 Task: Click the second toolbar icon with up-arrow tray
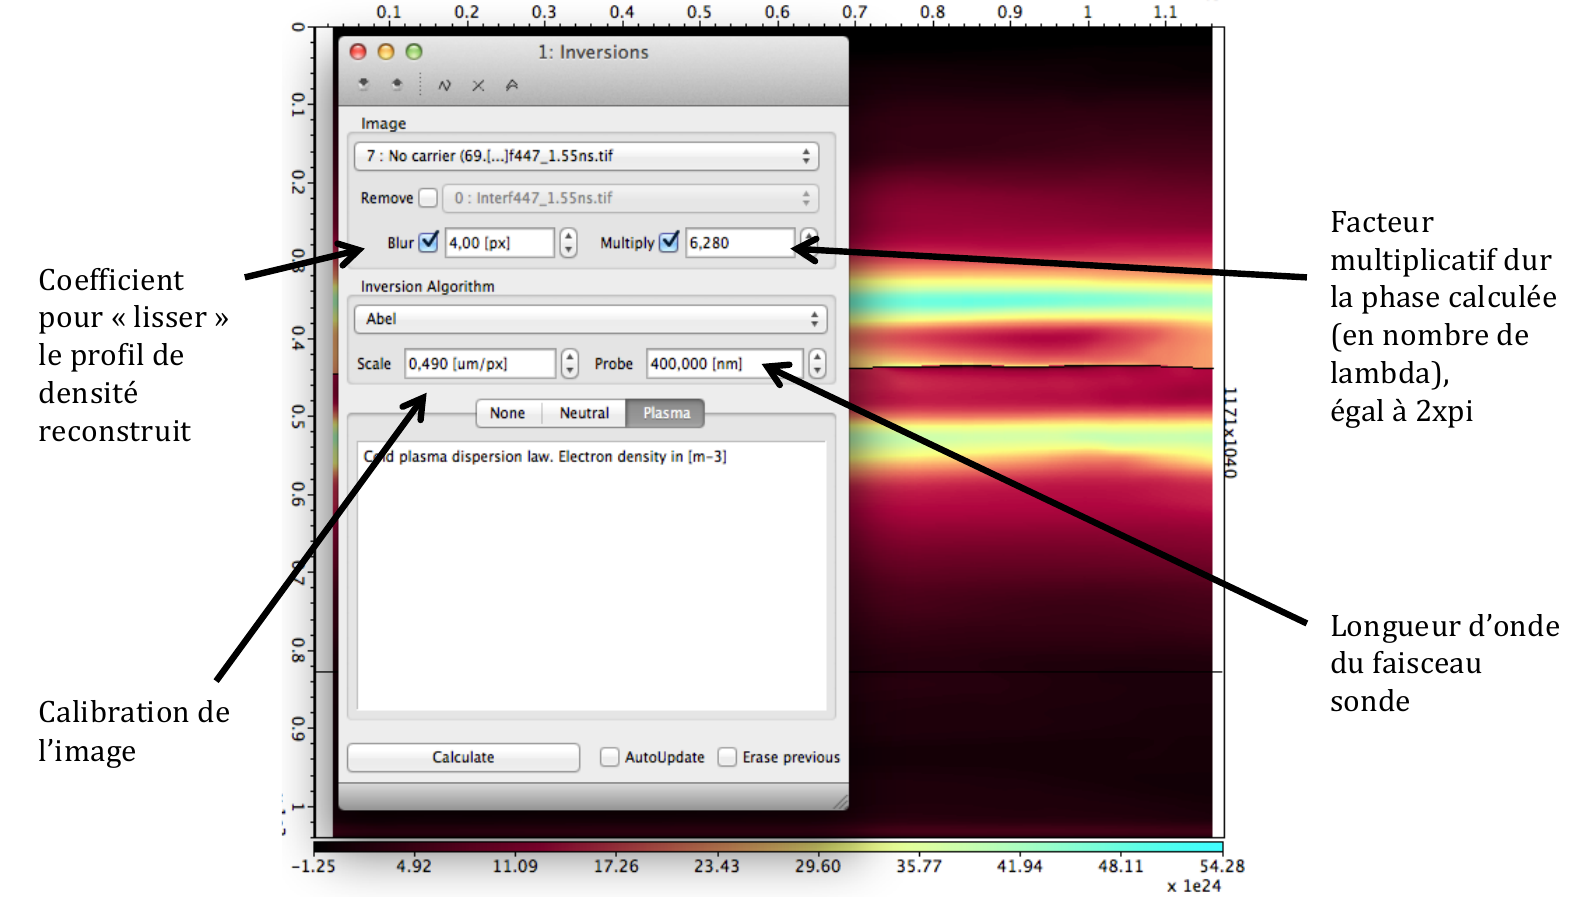coord(397,85)
